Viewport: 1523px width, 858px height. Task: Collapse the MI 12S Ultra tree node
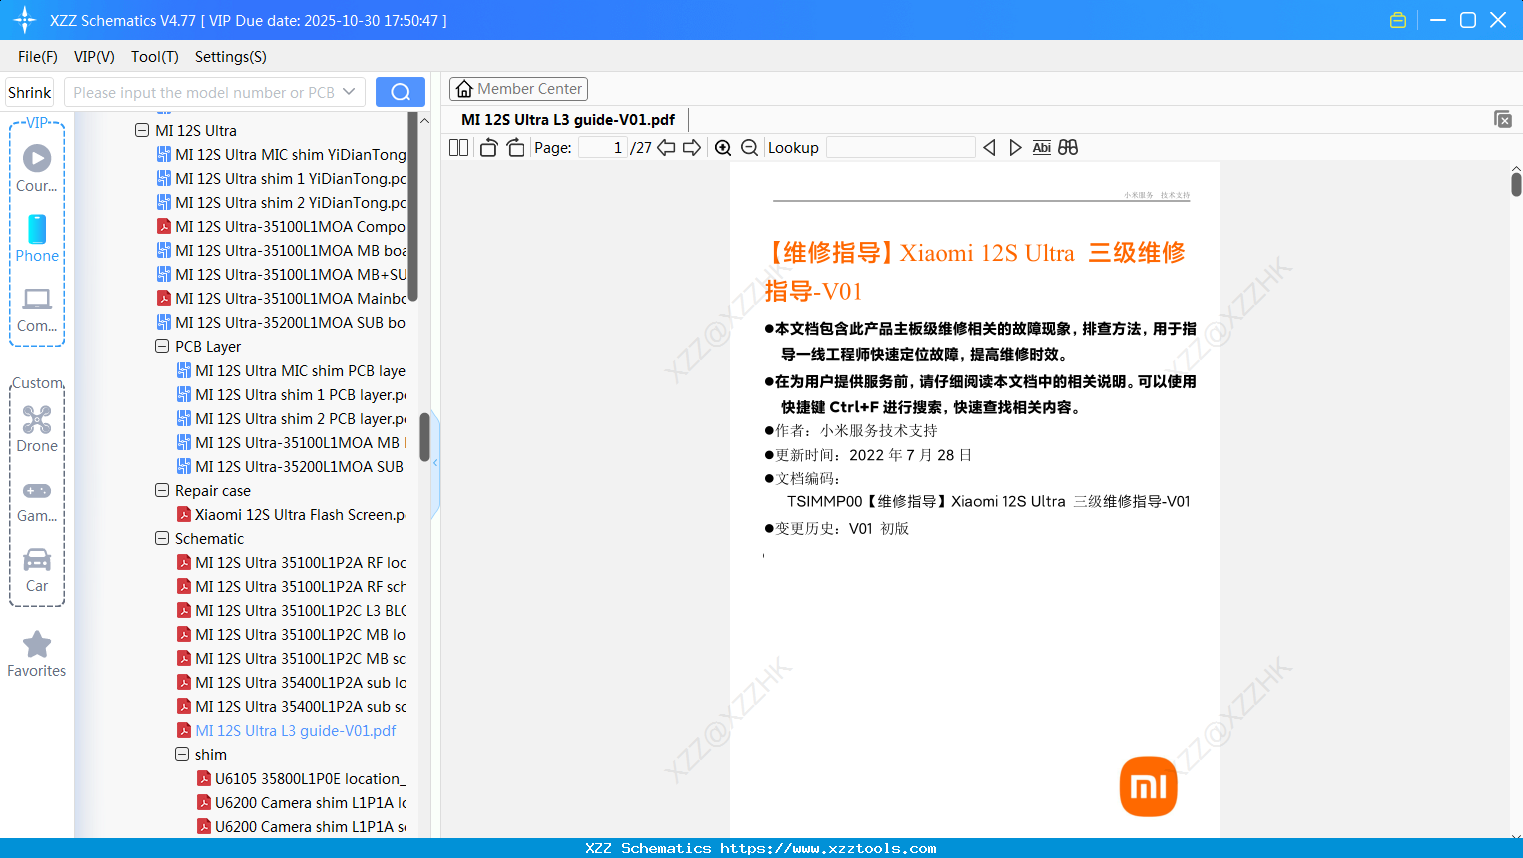[142, 130]
